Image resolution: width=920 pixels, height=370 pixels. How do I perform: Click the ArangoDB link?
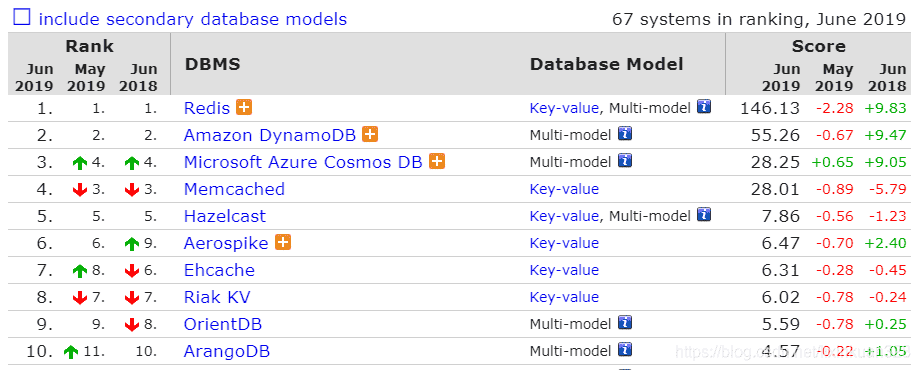click(227, 351)
